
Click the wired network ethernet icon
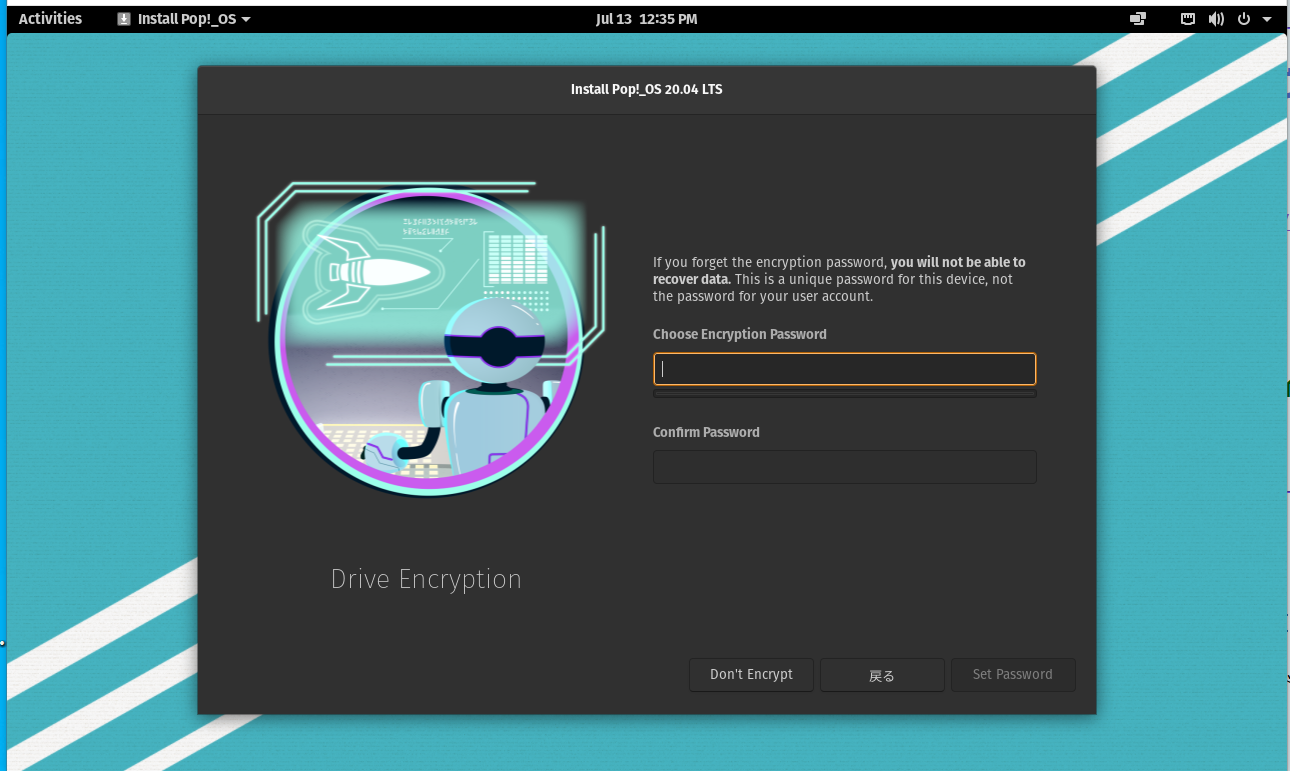[1189, 19]
